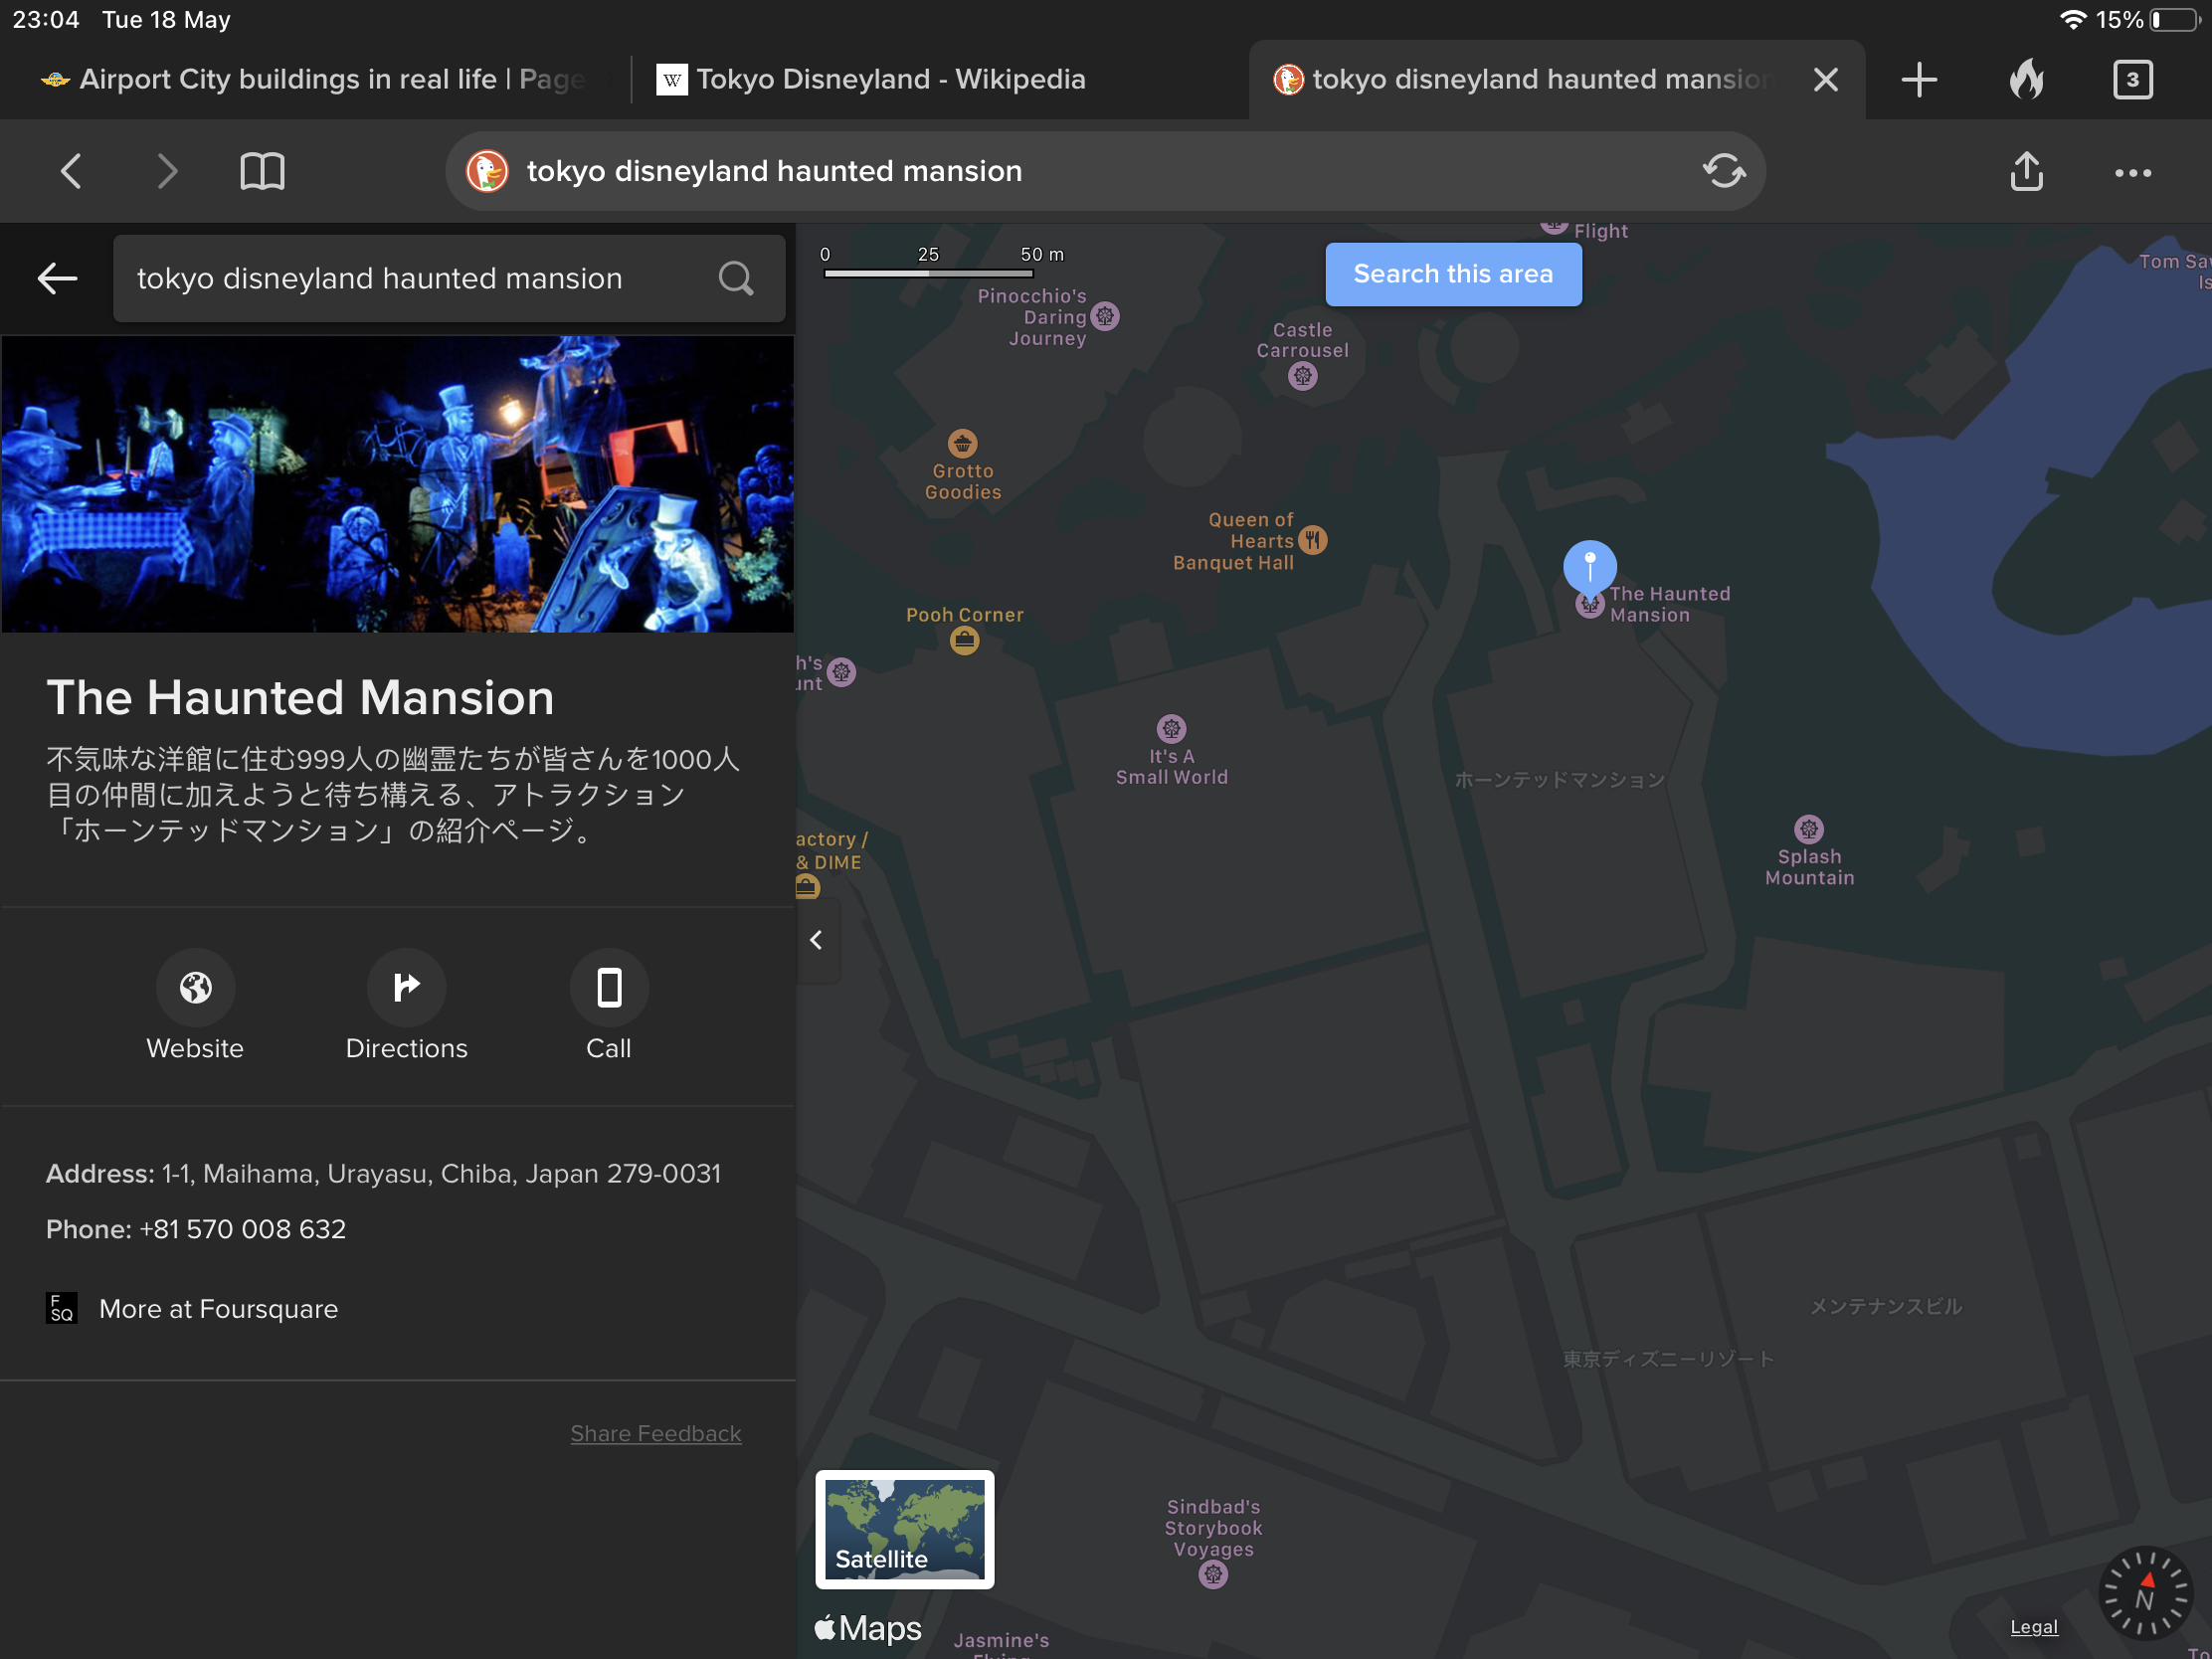Click the Foursquare logo icon

tap(62, 1308)
